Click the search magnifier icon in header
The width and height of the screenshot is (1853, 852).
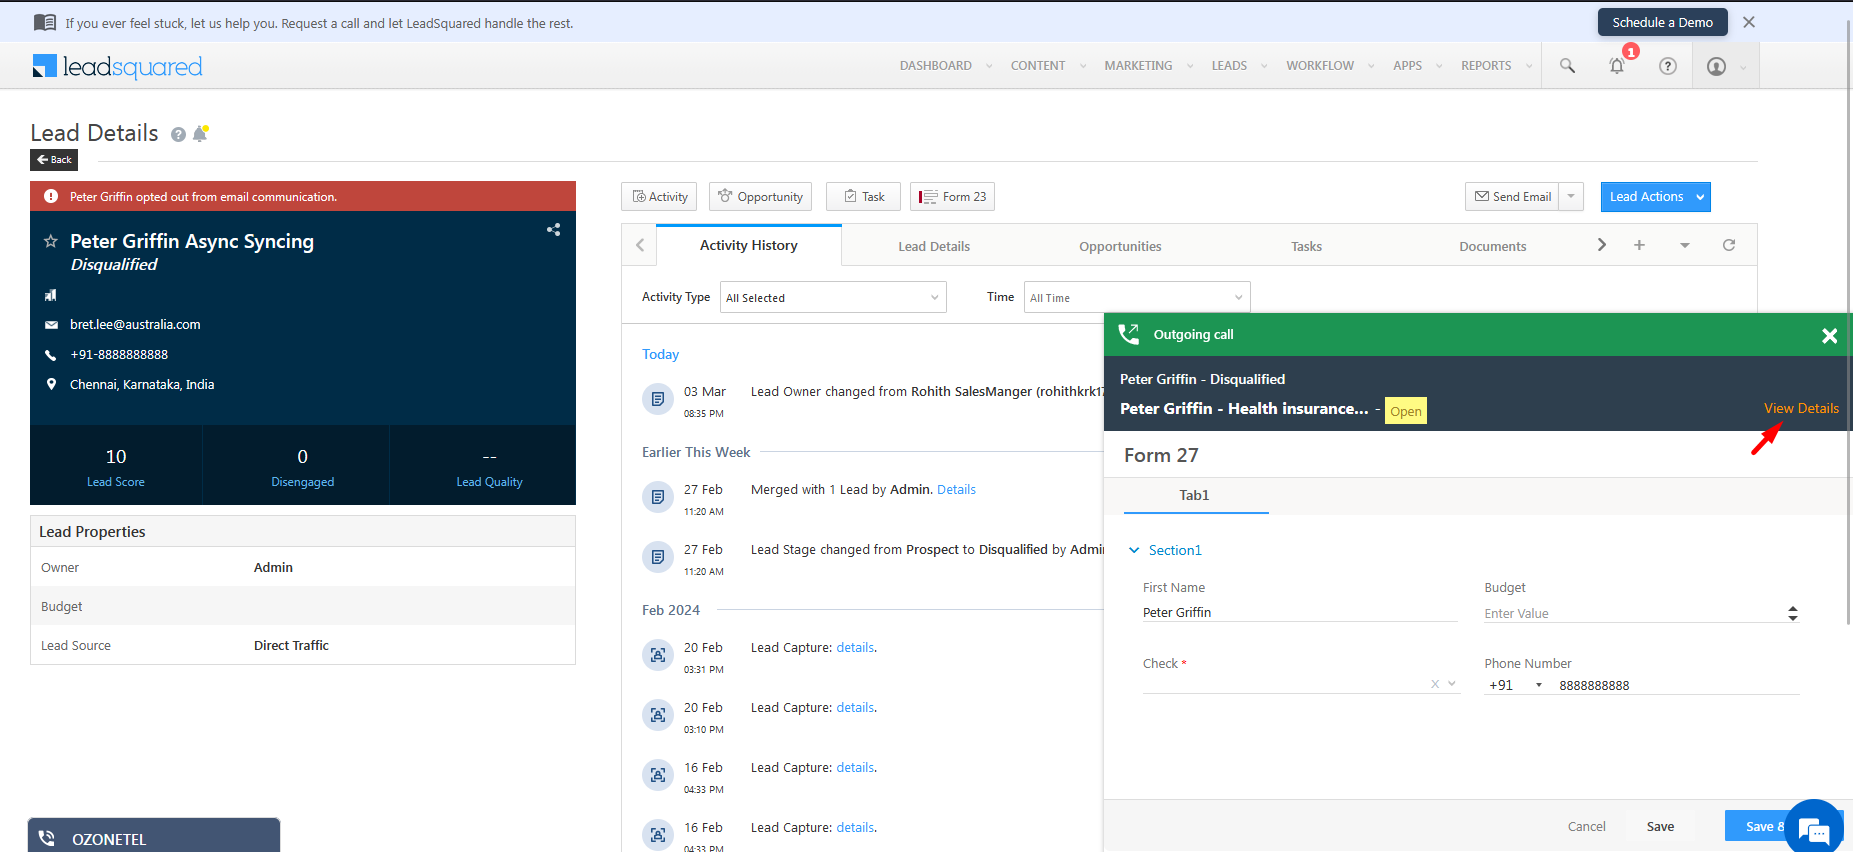pyautogui.click(x=1567, y=66)
